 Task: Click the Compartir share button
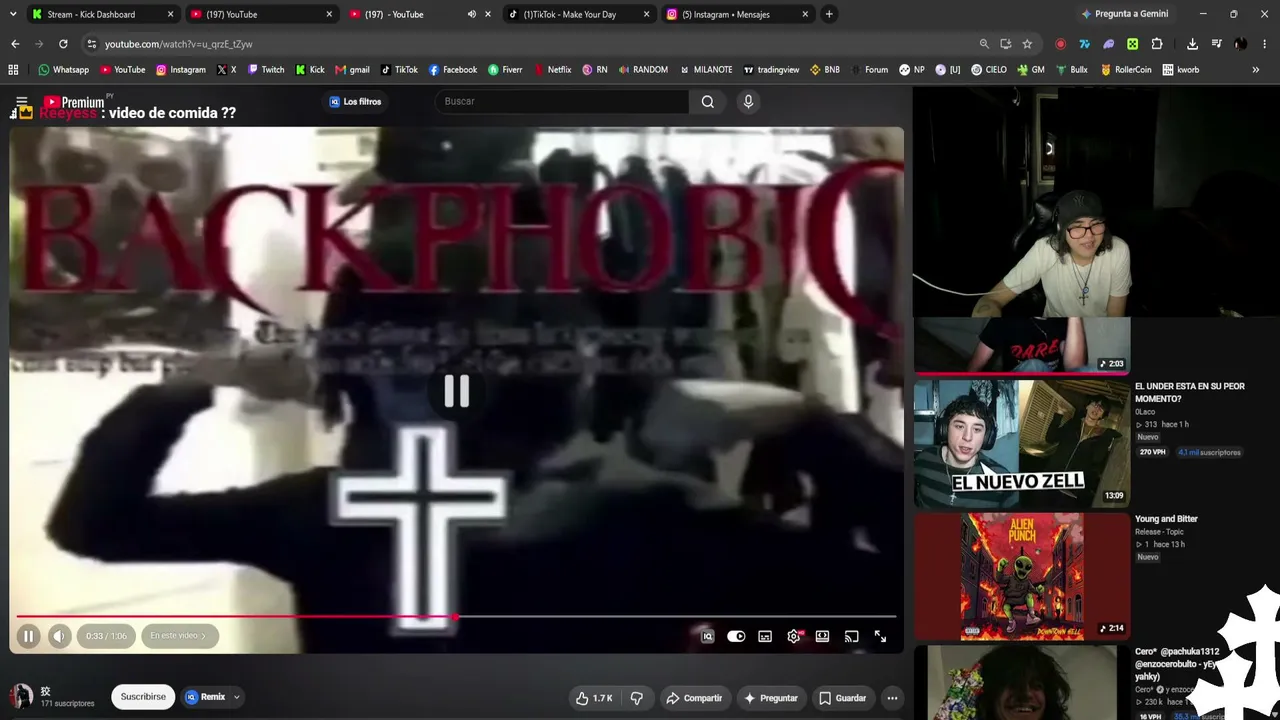pos(694,698)
